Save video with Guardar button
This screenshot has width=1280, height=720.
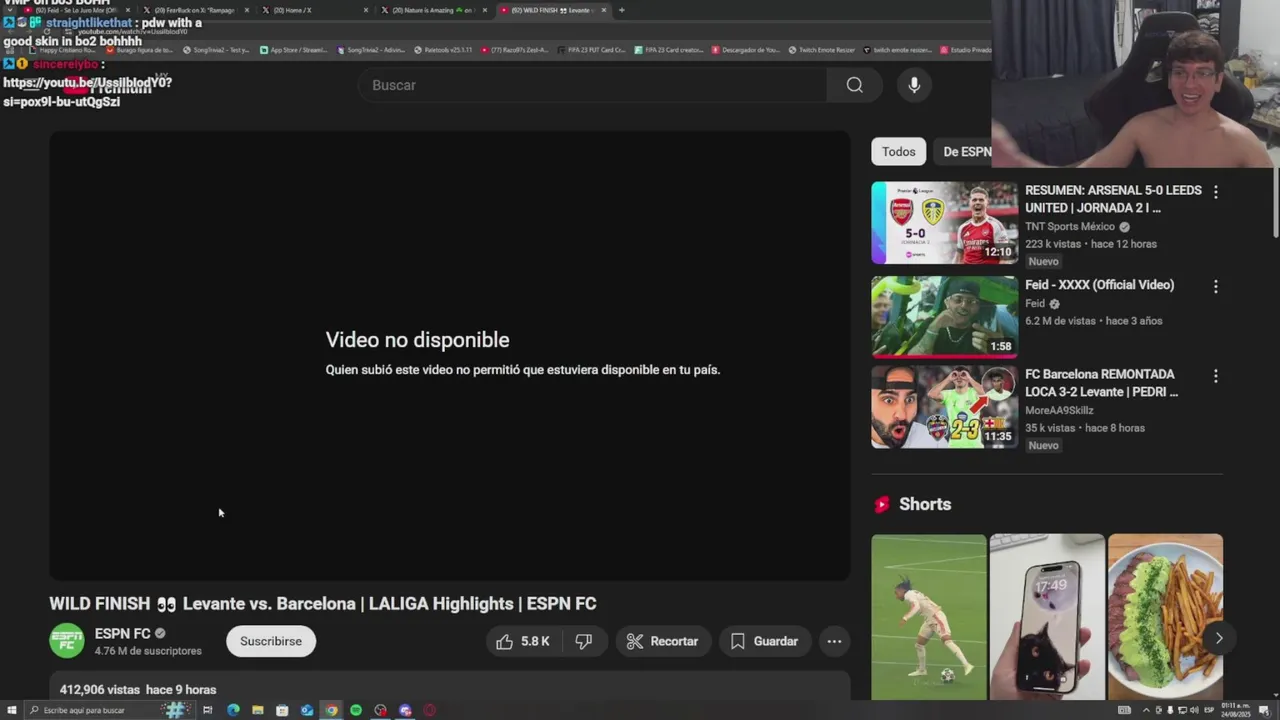pyautogui.click(x=765, y=641)
